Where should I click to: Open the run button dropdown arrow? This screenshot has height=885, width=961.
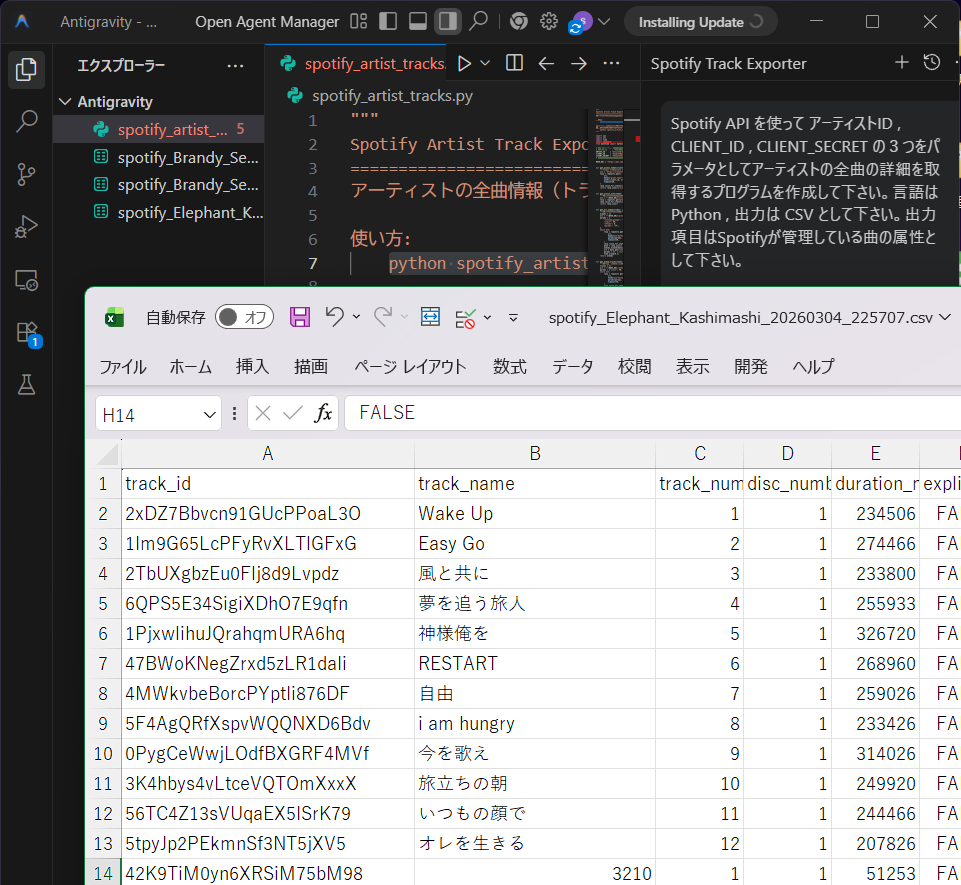(x=486, y=63)
